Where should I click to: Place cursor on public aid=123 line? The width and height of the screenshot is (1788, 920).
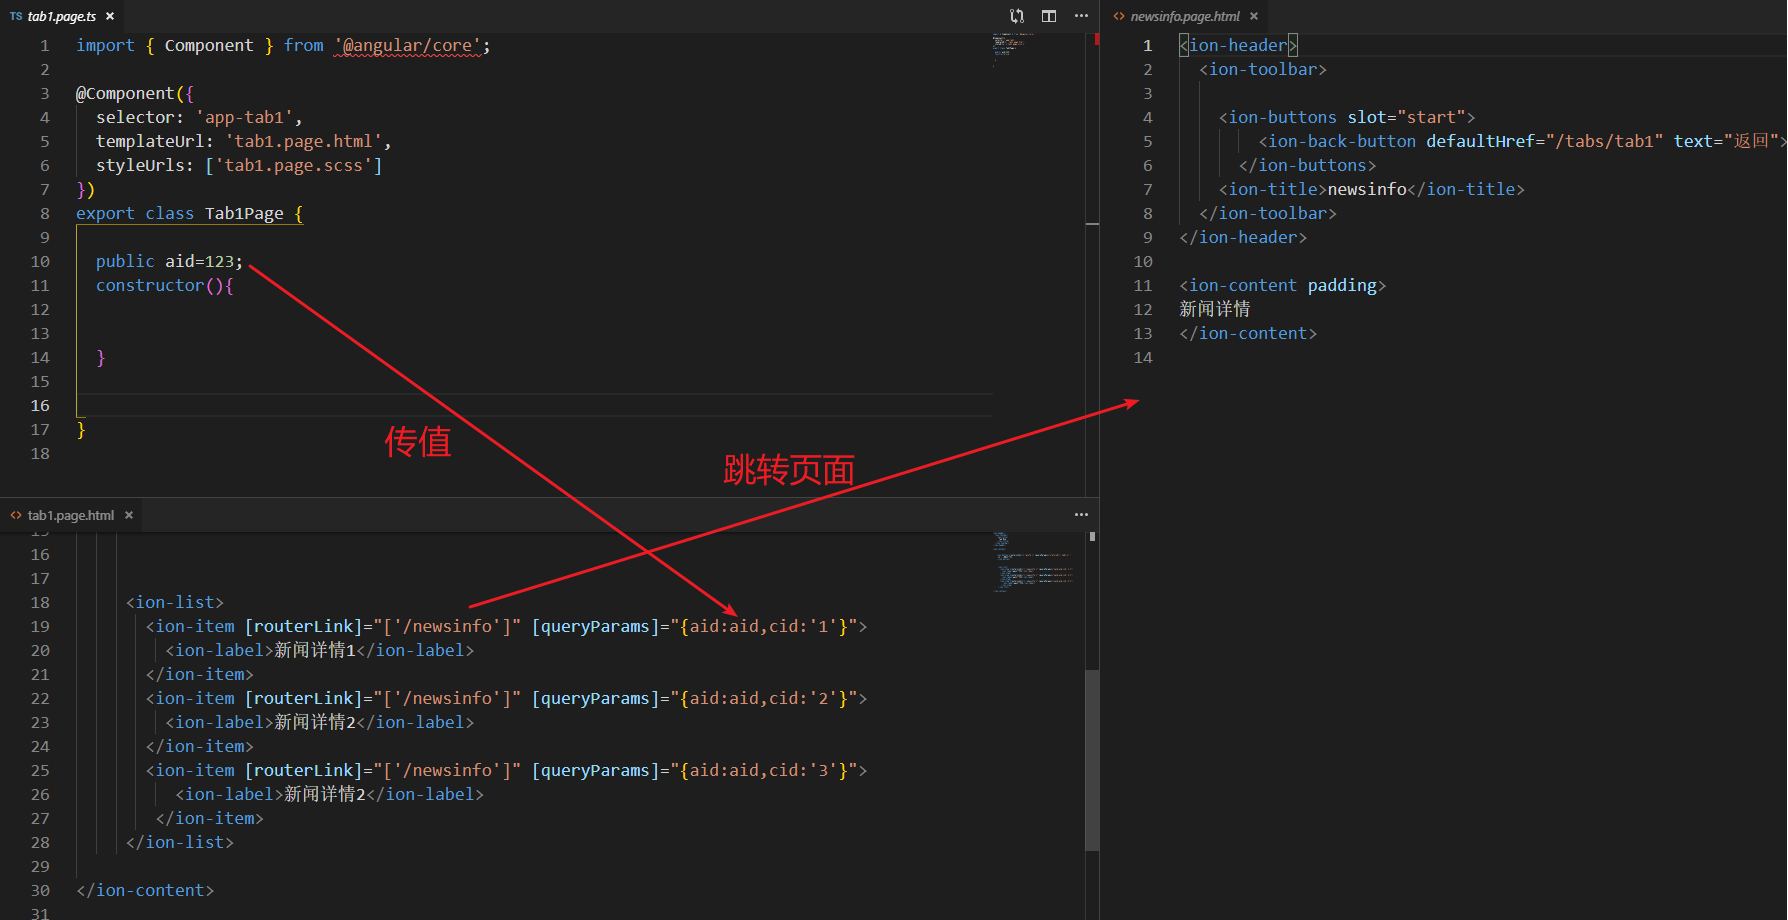click(169, 261)
